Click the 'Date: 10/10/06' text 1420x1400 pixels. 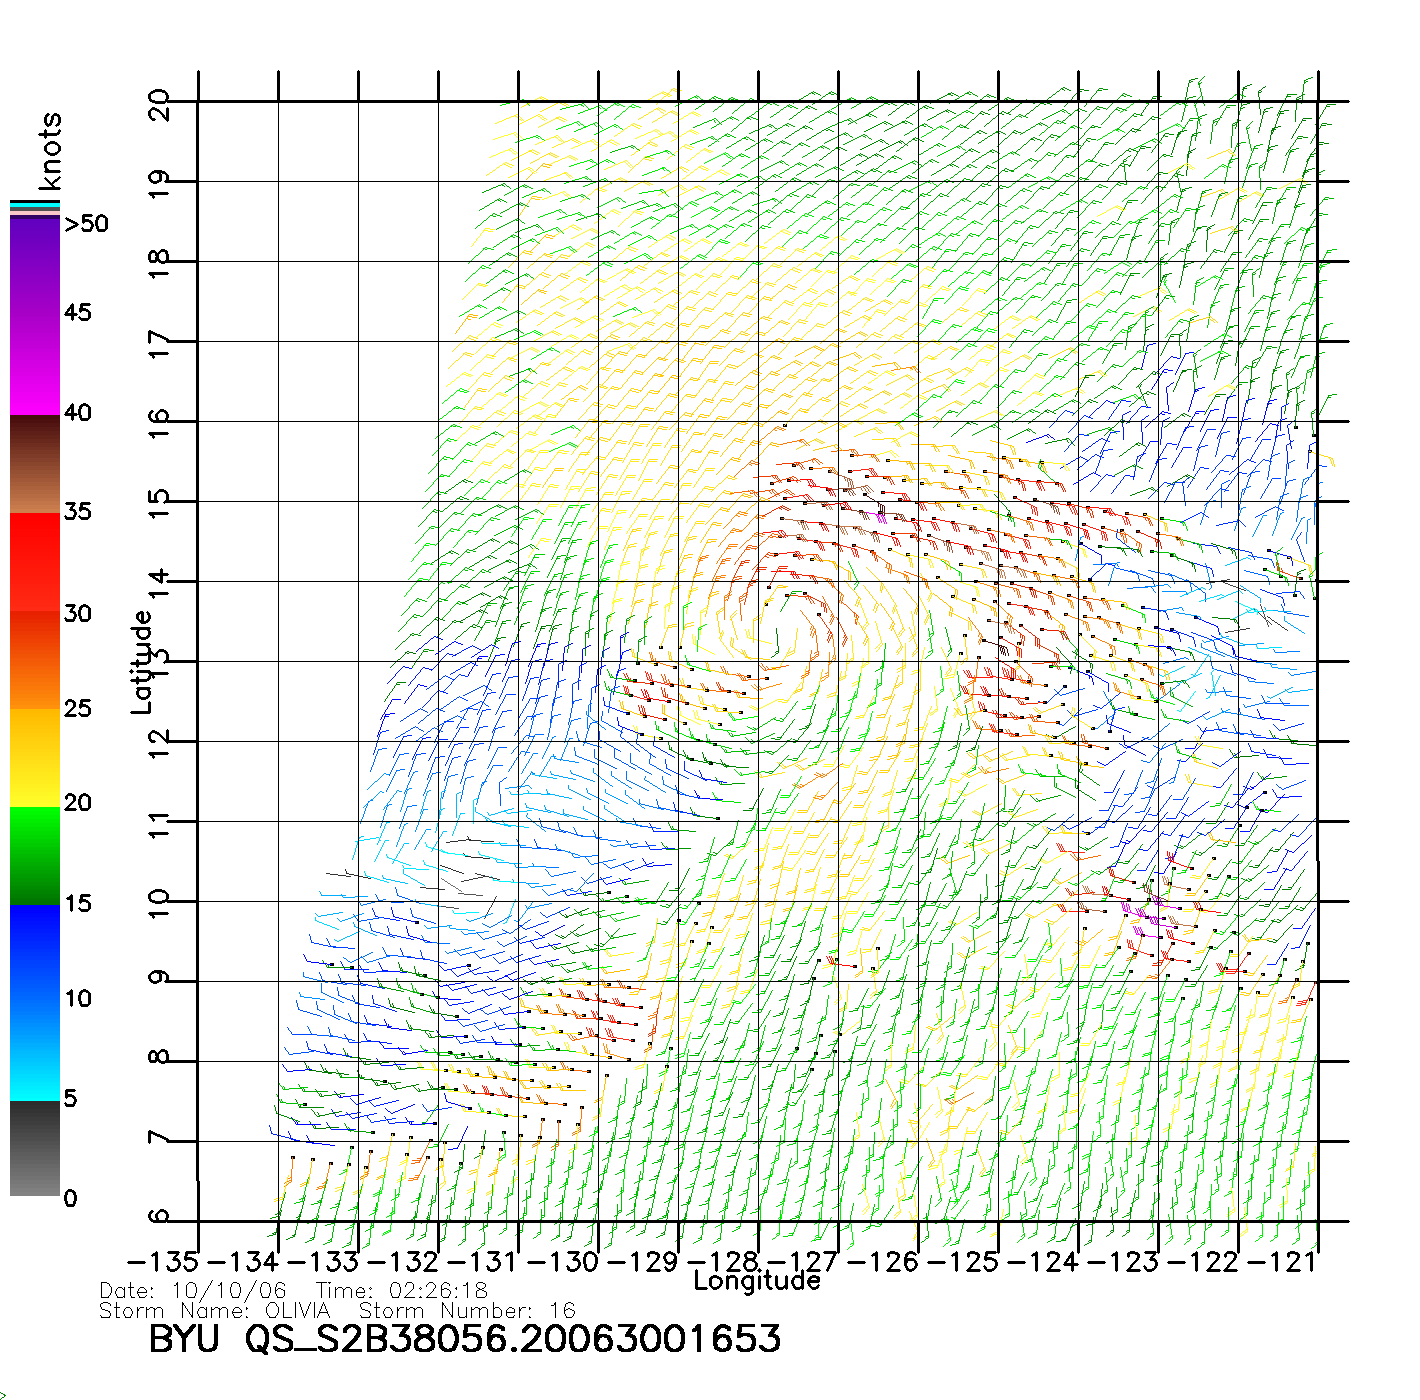(193, 1291)
